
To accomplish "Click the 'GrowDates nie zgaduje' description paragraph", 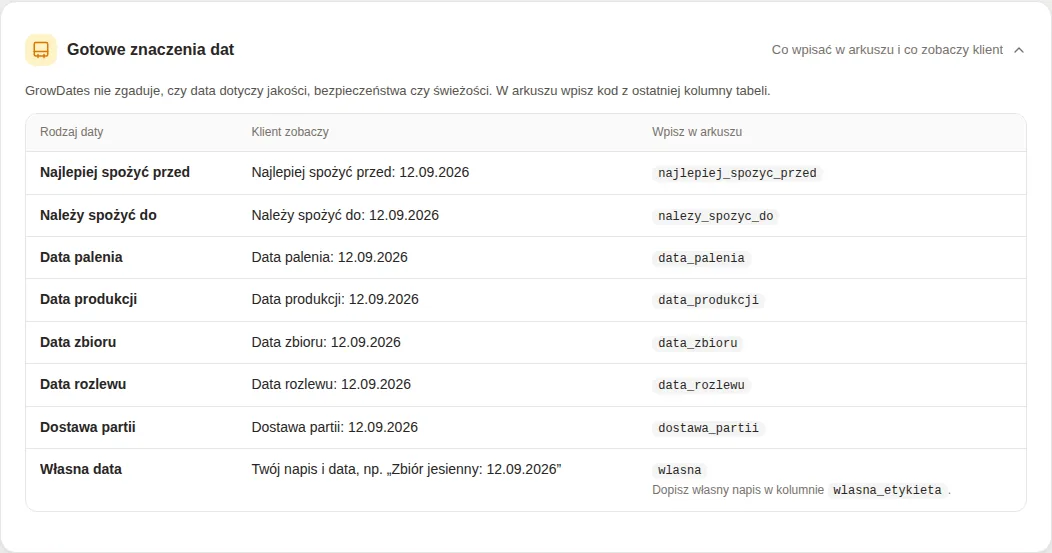I will tap(397, 91).
